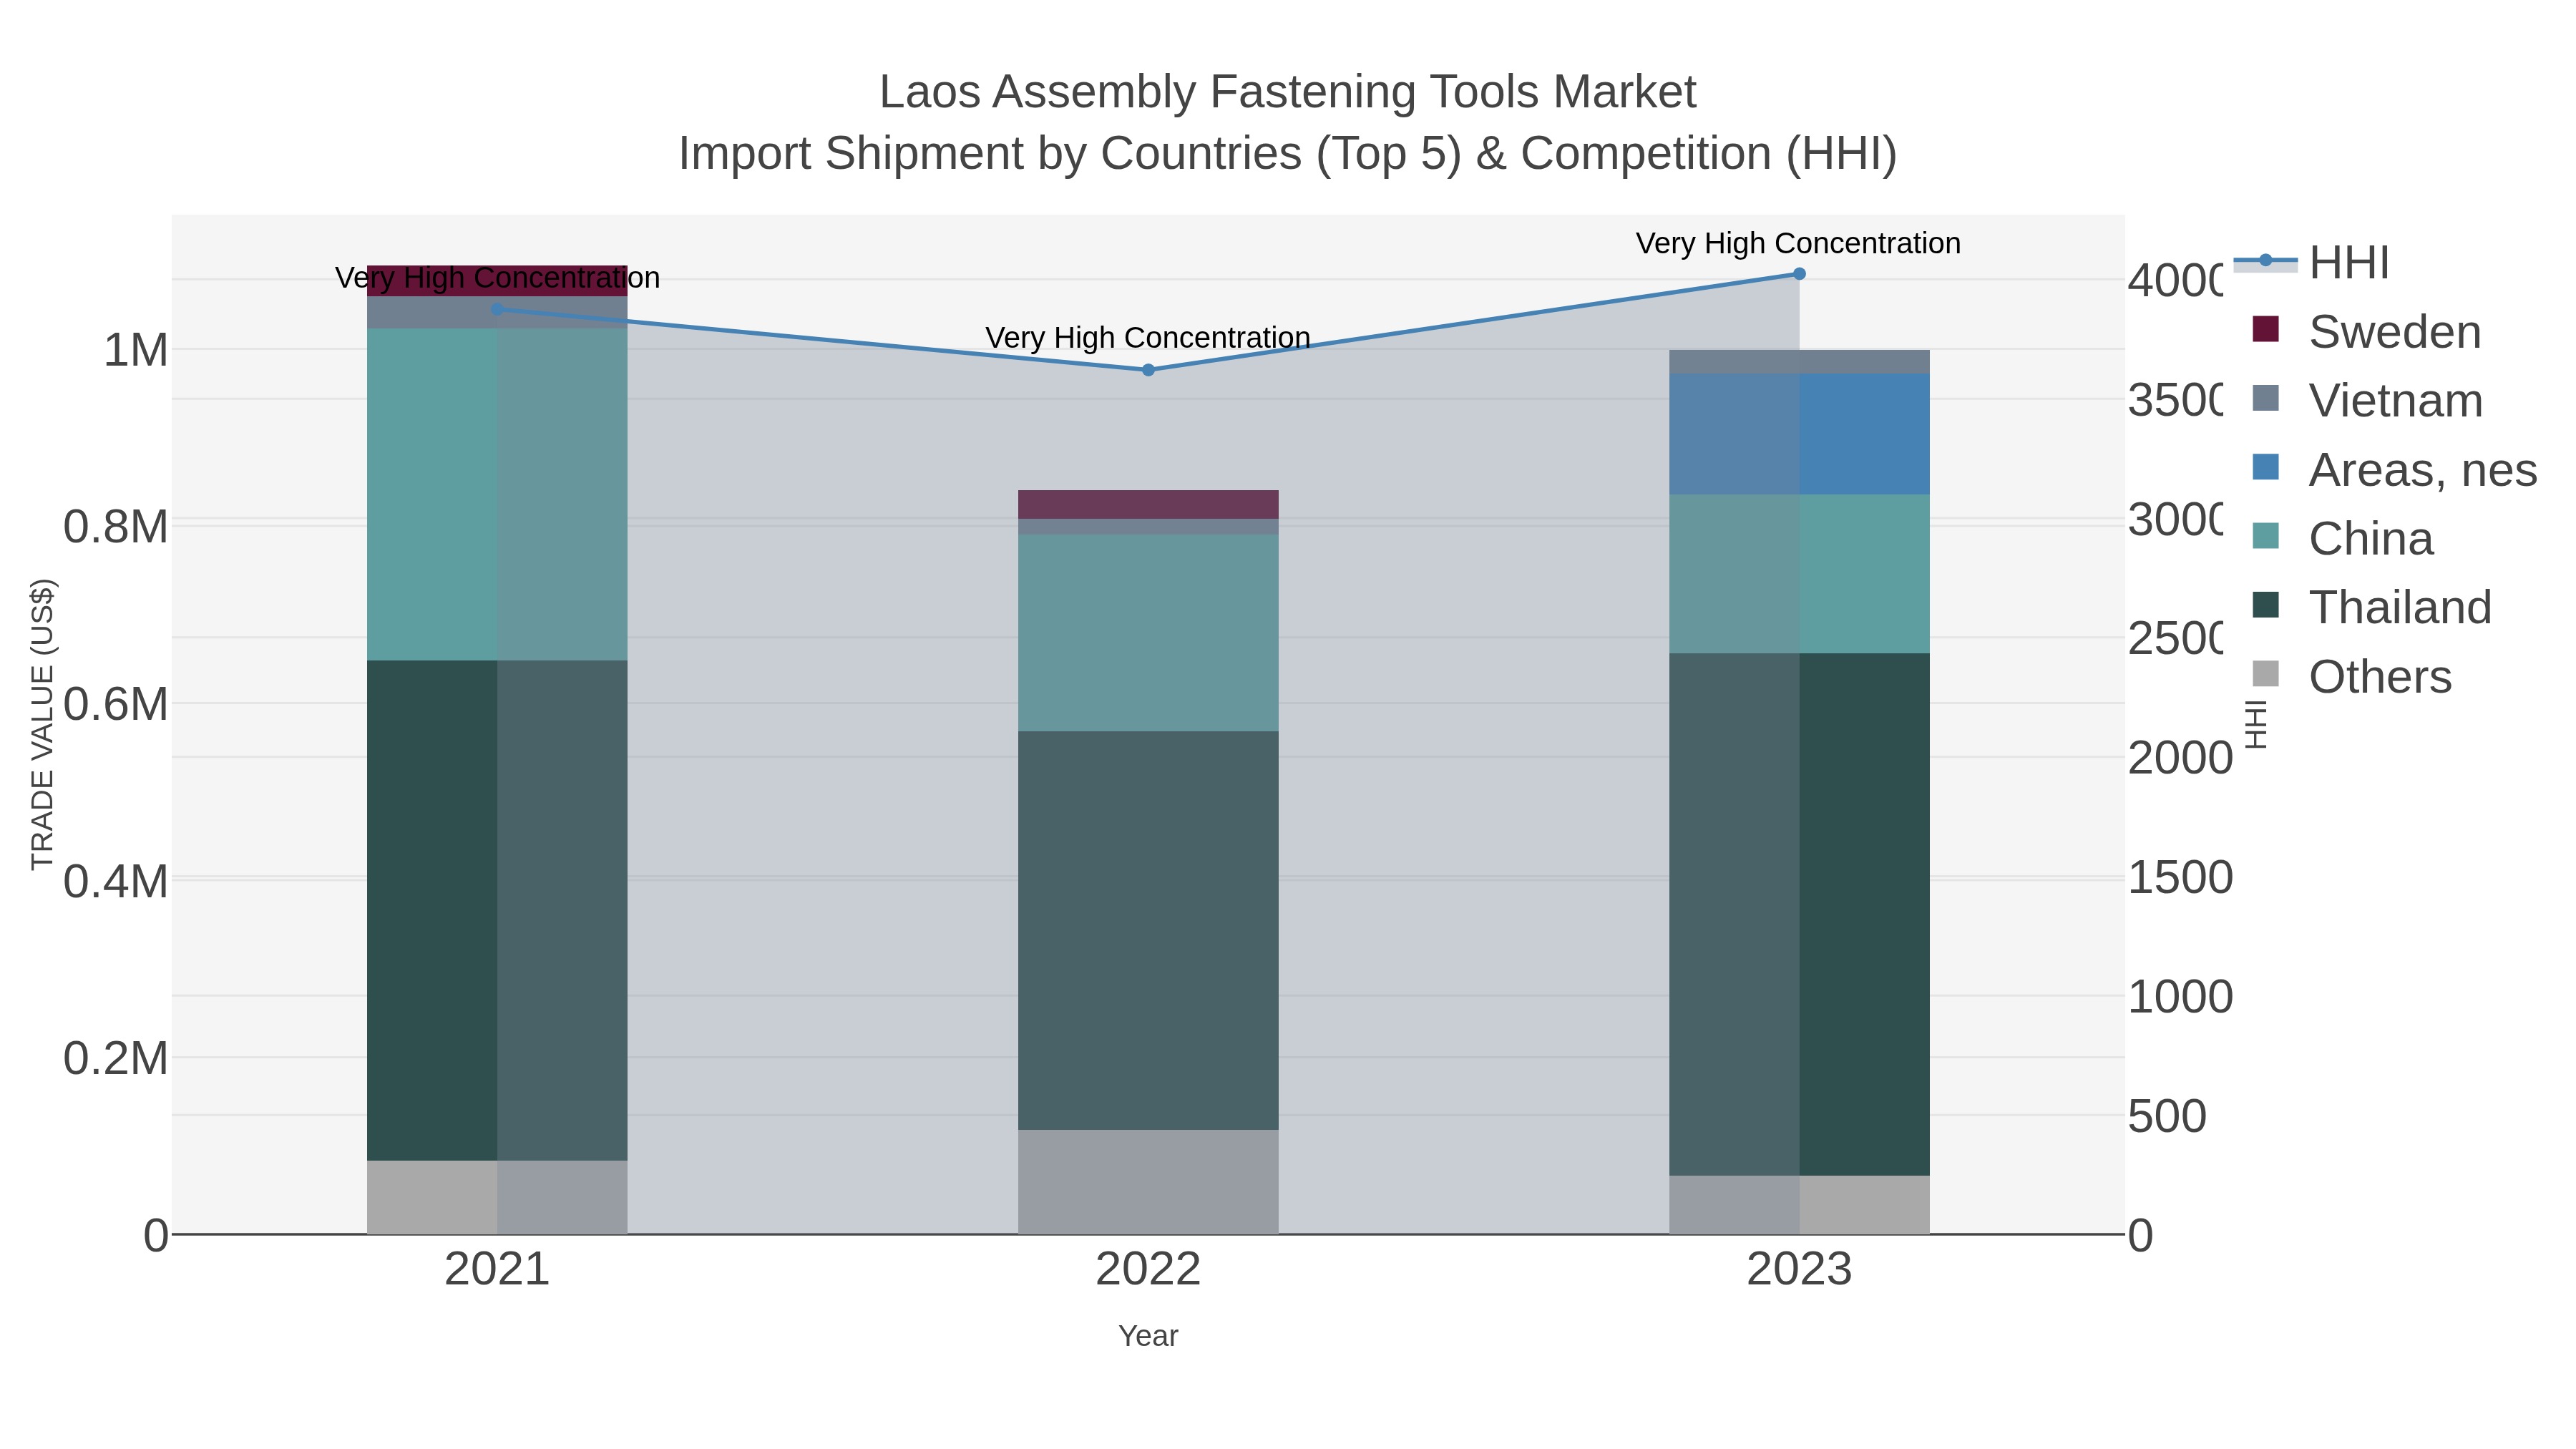Select the 2021 Vietnam bar segment
The width and height of the screenshot is (2576, 1449).
pos(497,312)
